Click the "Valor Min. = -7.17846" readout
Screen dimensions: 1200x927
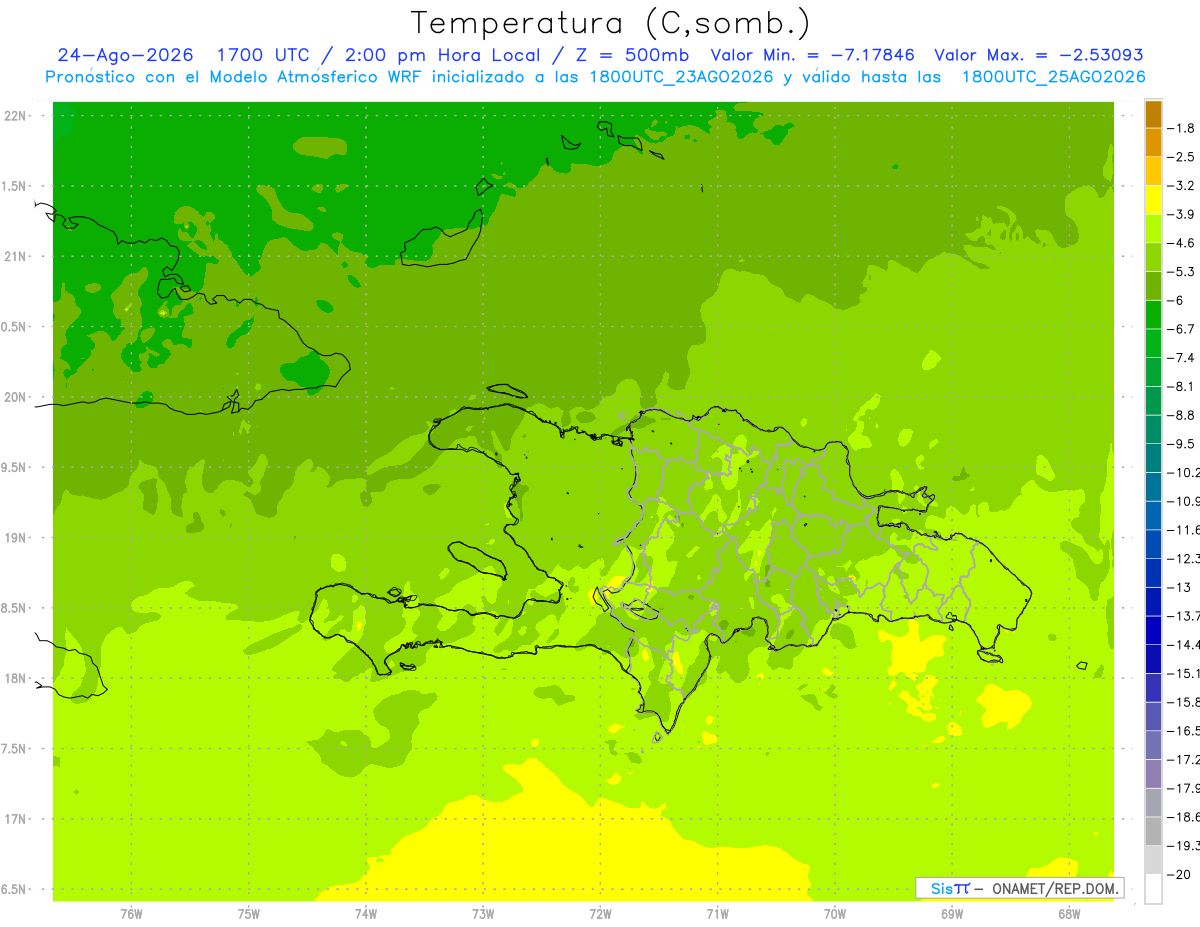pos(812,55)
